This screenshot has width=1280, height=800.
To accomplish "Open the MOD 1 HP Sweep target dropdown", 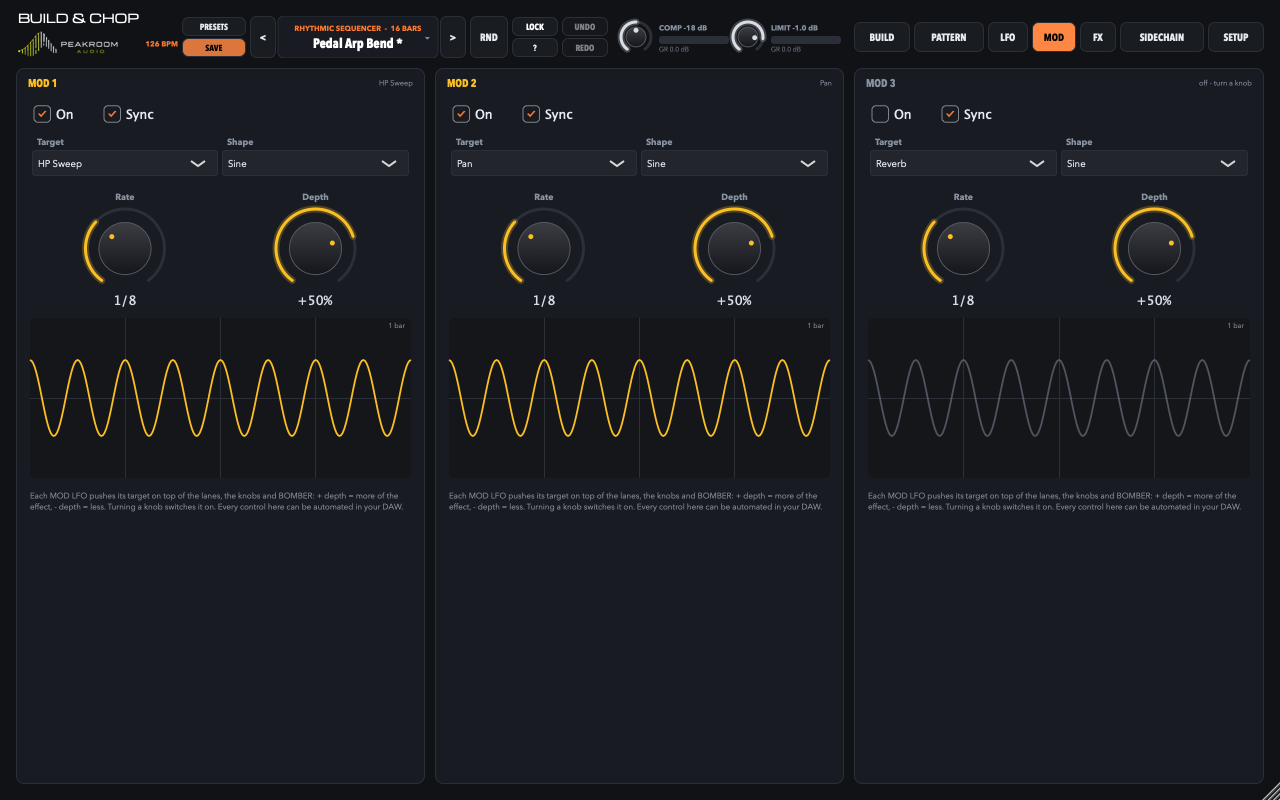I will 124,163.
